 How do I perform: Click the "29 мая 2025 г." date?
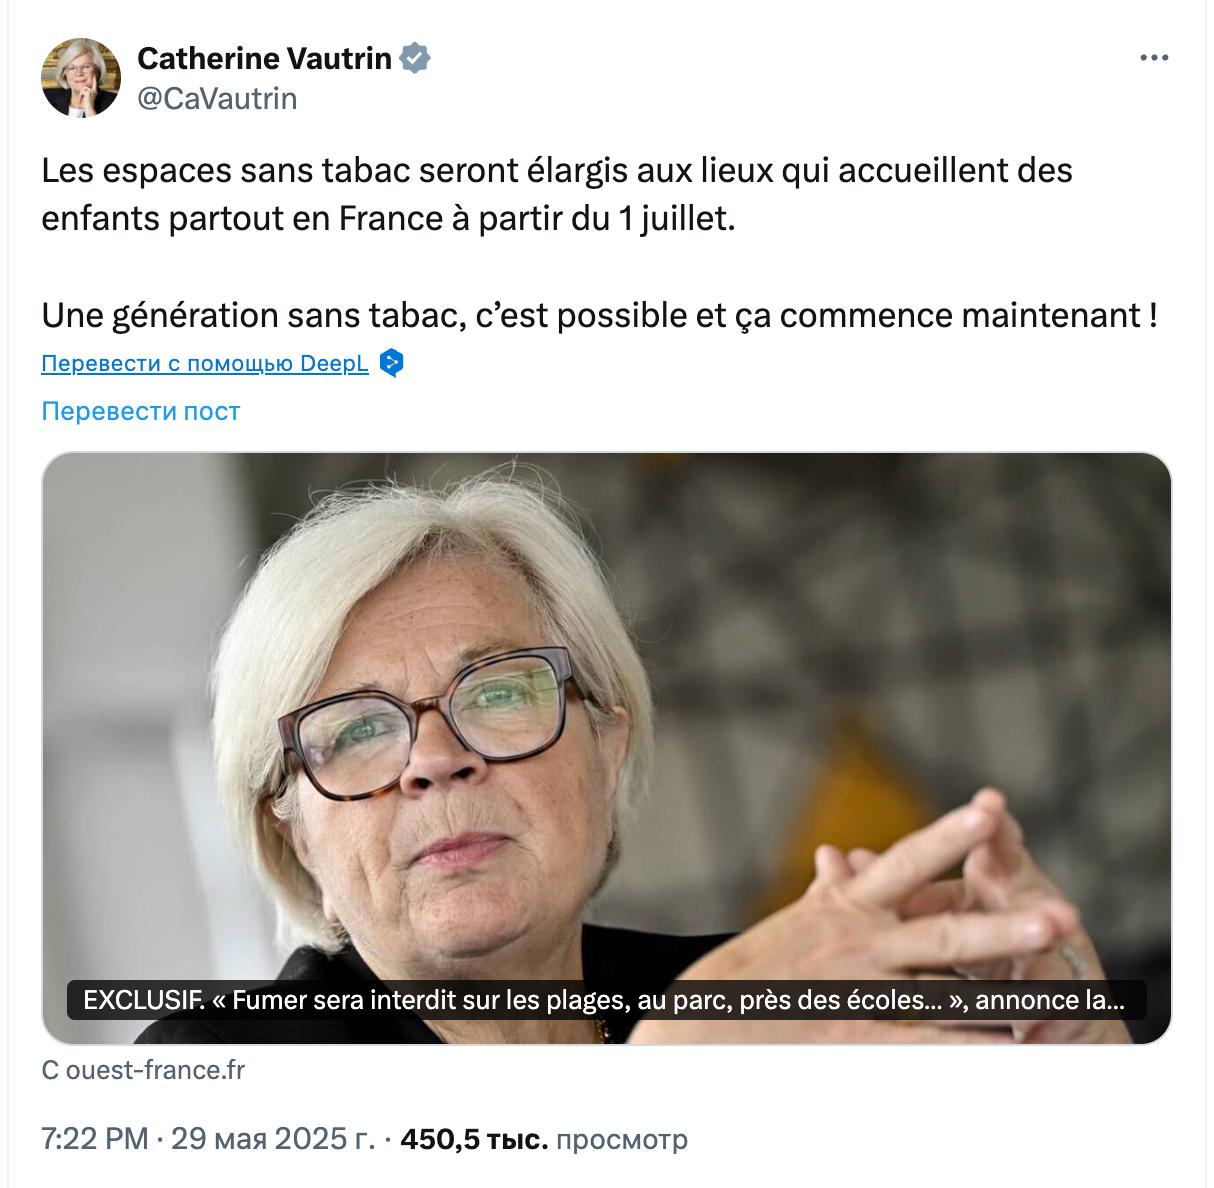tap(272, 1139)
